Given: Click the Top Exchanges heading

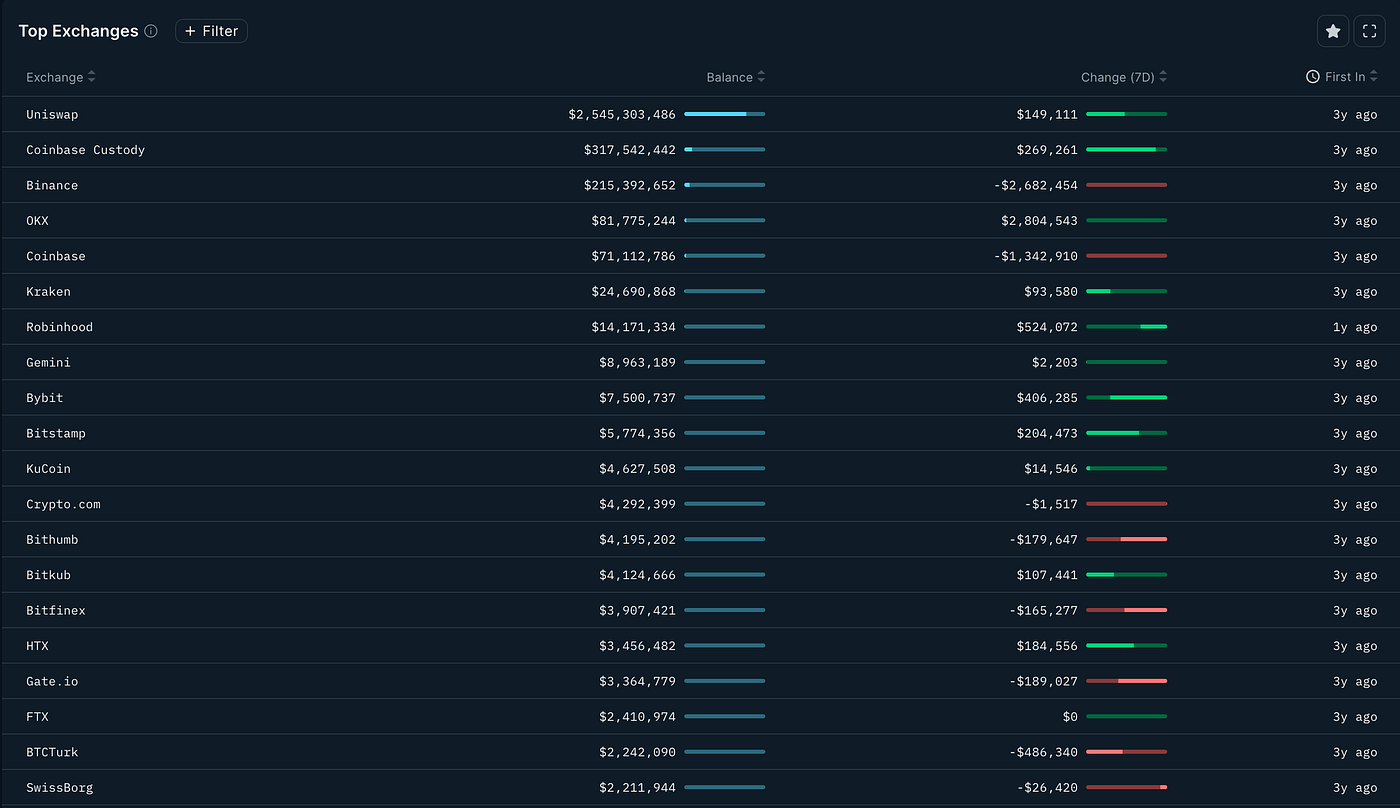Looking at the screenshot, I should (78, 31).
